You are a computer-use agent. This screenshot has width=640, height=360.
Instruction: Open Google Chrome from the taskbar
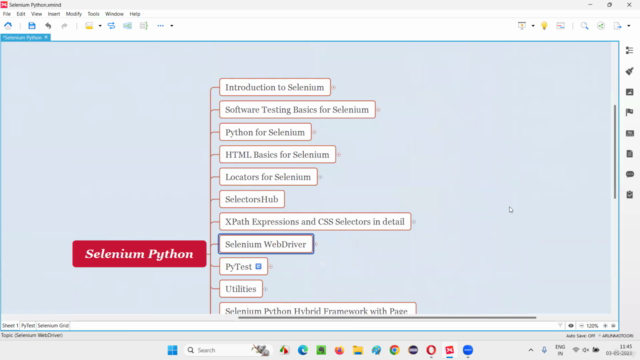pos(394,350)
